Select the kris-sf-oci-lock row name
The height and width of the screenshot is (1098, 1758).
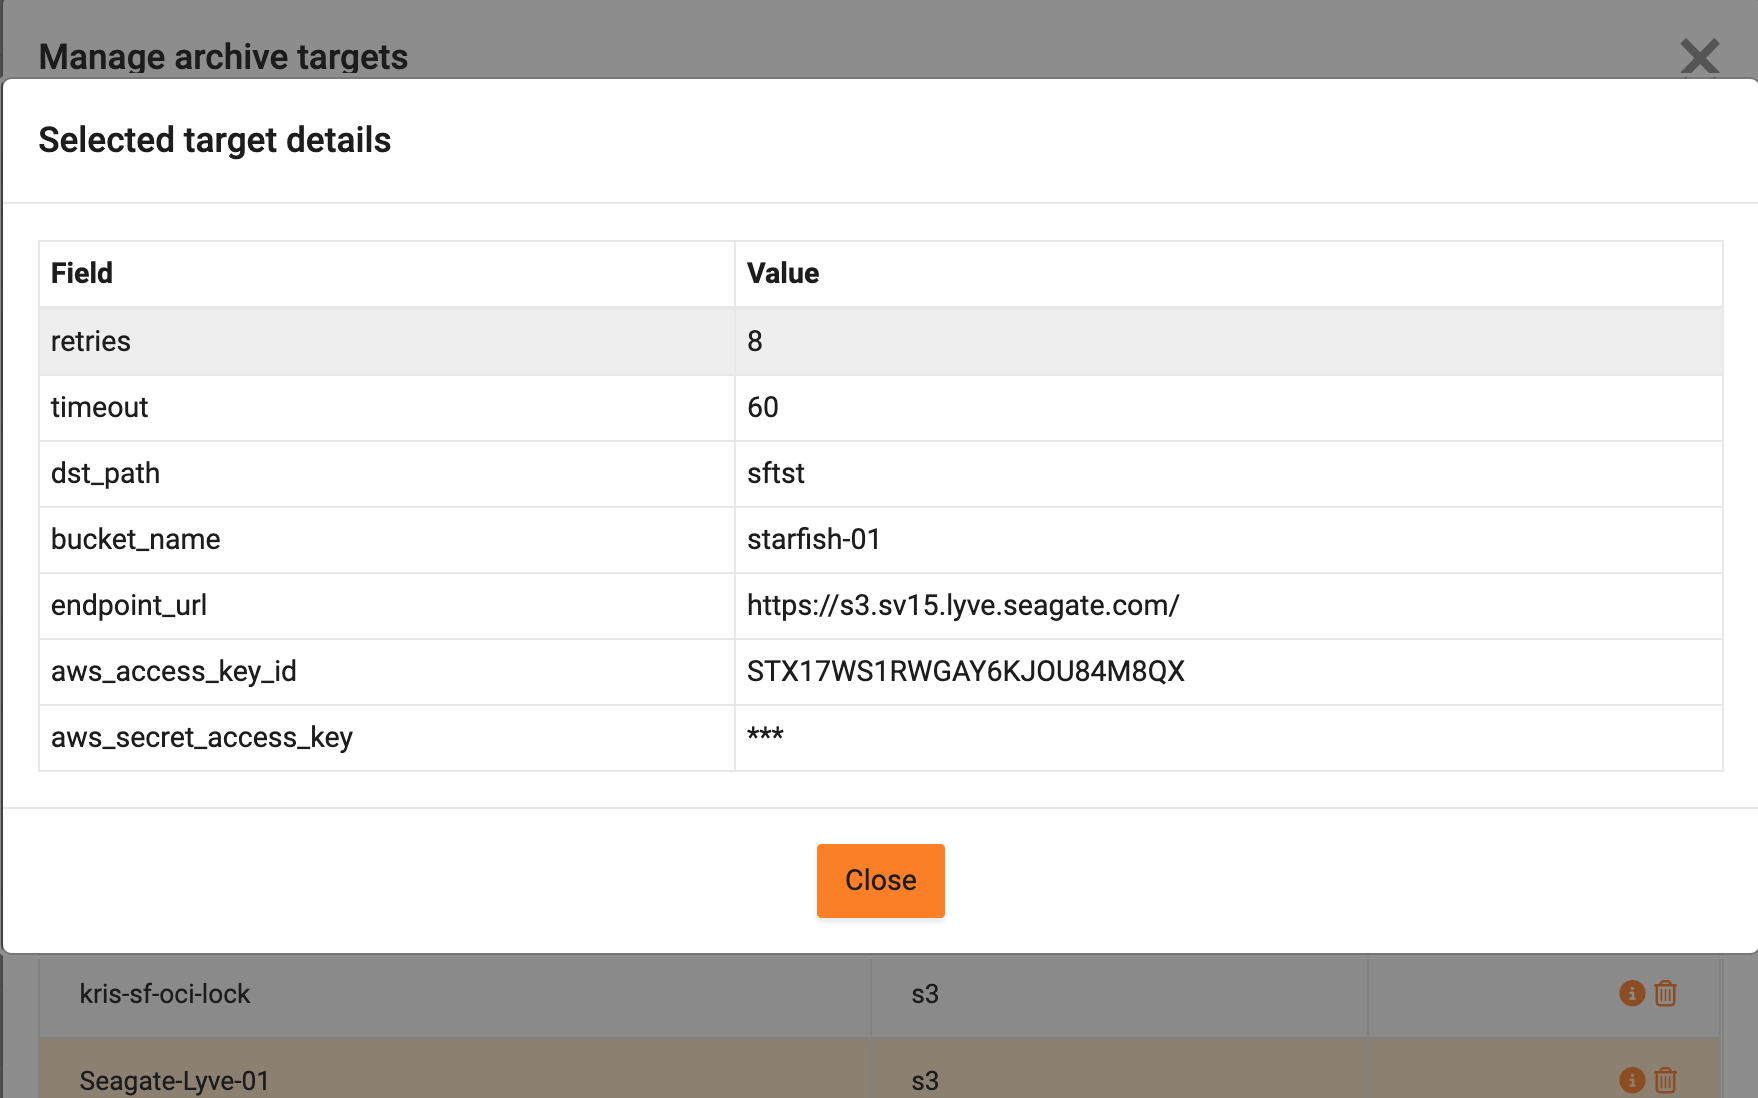[x=165, y=994]
